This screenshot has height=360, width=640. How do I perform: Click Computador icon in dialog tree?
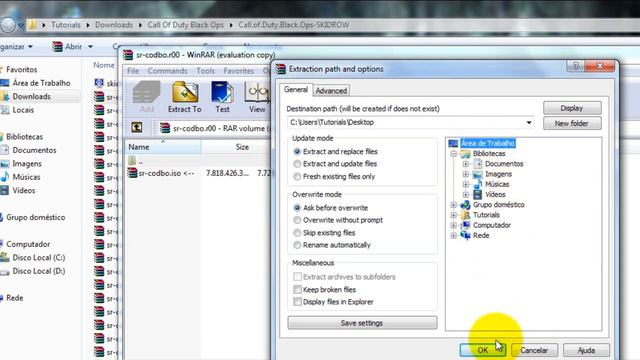click(x=465, y=225)
